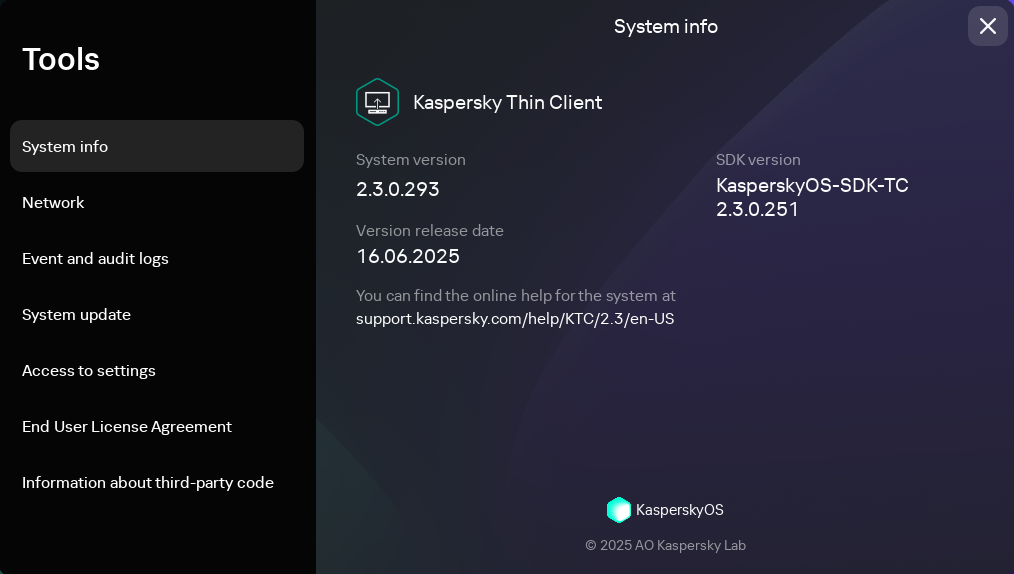Click the support.kaspersky.com help link

pyautogui.click(x=515, y=319)
